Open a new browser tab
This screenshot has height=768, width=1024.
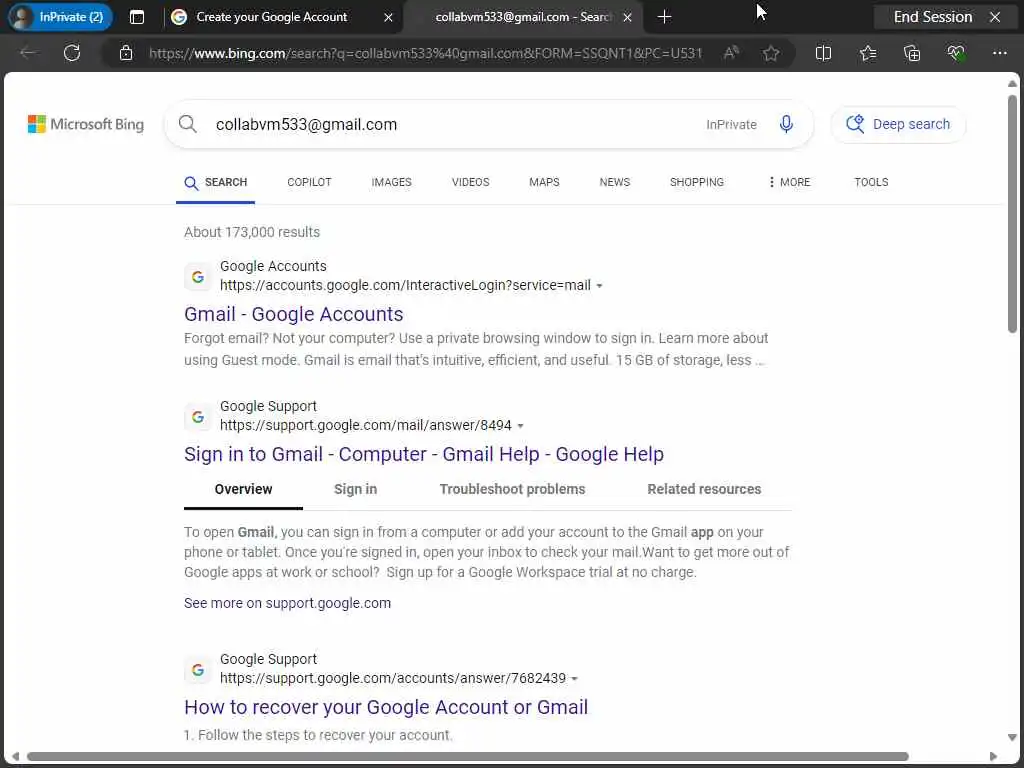tap(664, 17)
